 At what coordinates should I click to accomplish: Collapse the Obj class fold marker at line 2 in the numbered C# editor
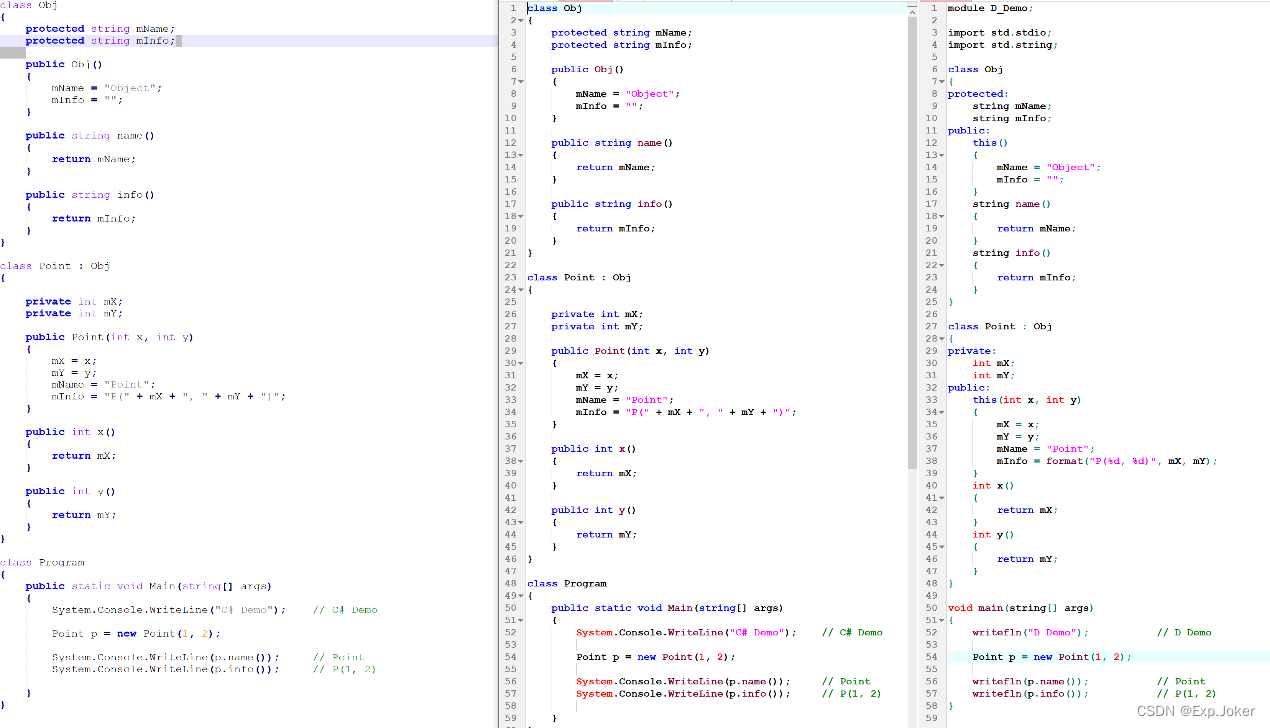[520, 20]
